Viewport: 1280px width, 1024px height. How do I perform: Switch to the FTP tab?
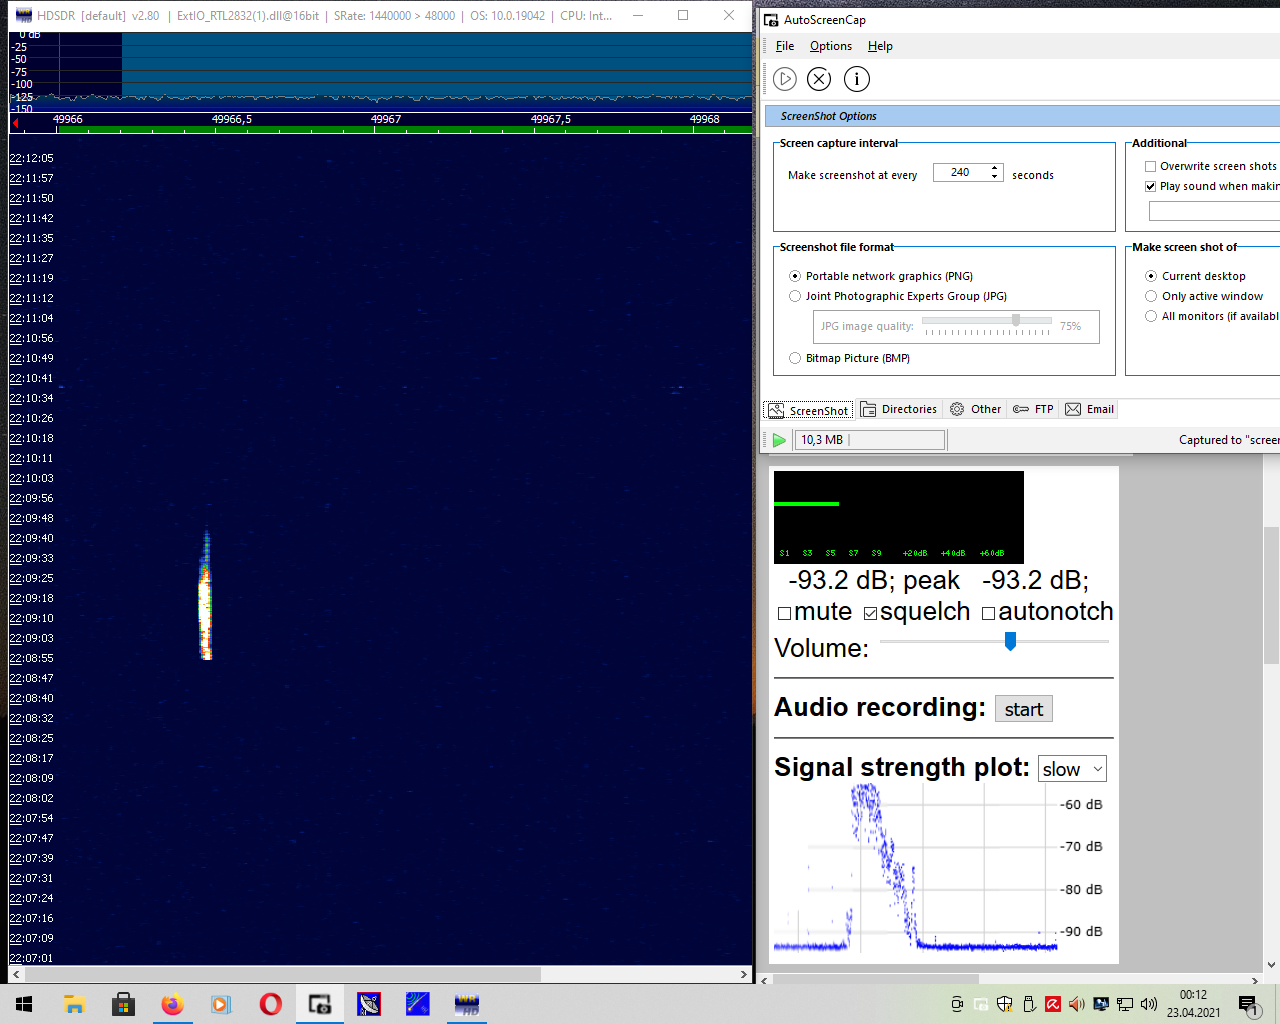(x=1033, y=409)
